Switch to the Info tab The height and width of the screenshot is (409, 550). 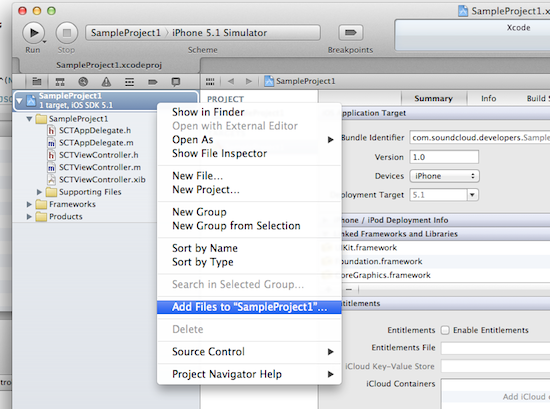click(488, 98)
